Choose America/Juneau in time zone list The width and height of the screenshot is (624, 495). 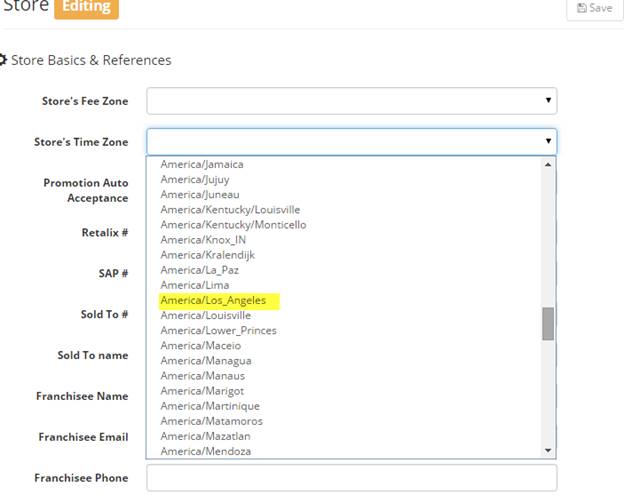point(200,194)
